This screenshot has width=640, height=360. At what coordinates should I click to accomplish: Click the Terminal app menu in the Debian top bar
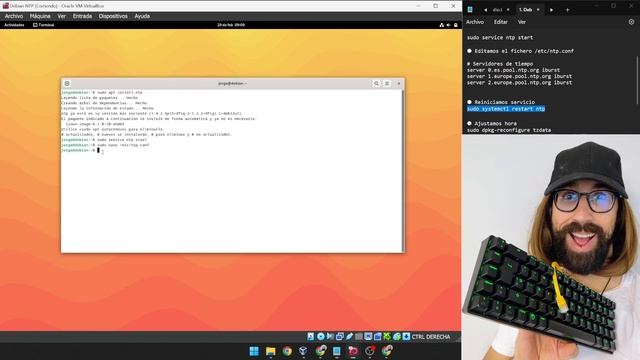click(44, 25)
